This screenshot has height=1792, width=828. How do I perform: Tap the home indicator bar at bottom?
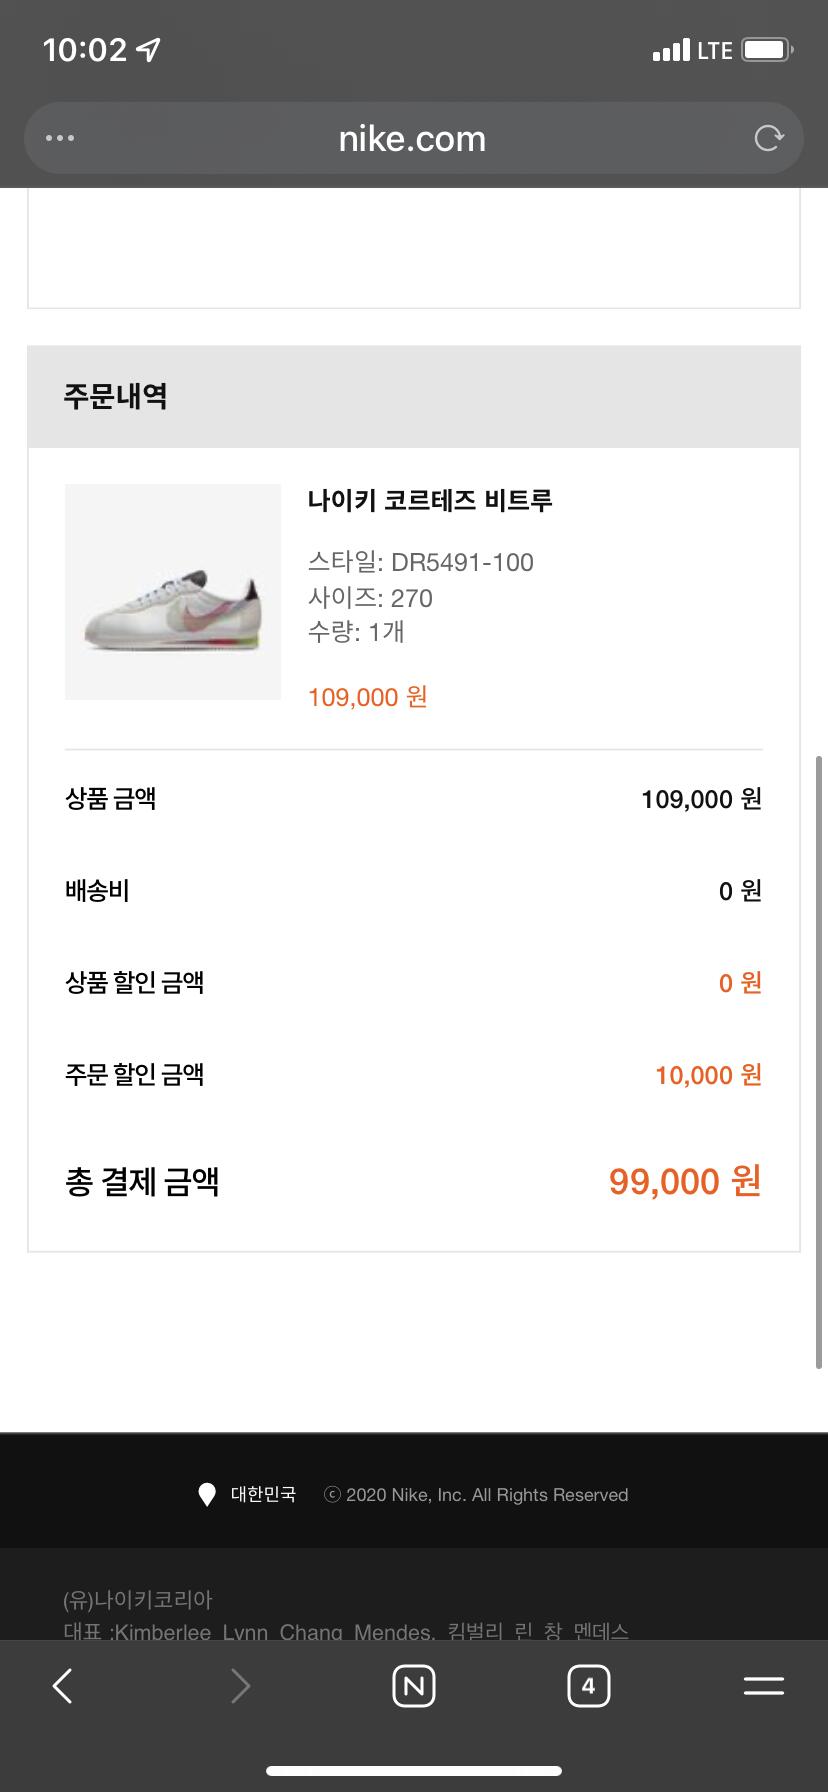point(414,1771)
